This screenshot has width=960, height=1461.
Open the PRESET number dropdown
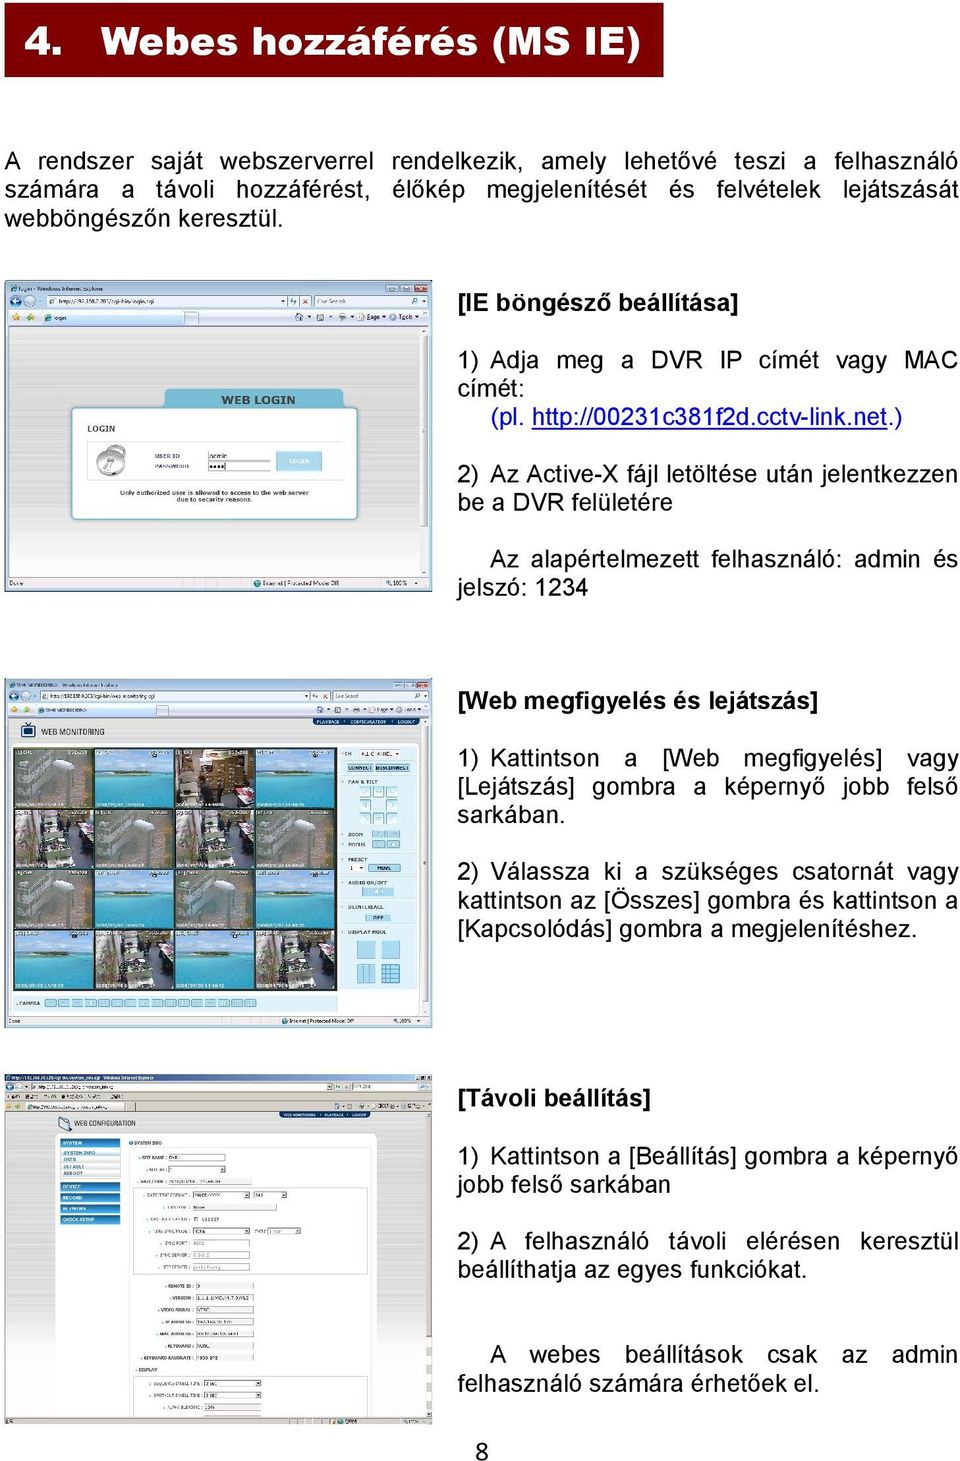(x=356, y=868)
